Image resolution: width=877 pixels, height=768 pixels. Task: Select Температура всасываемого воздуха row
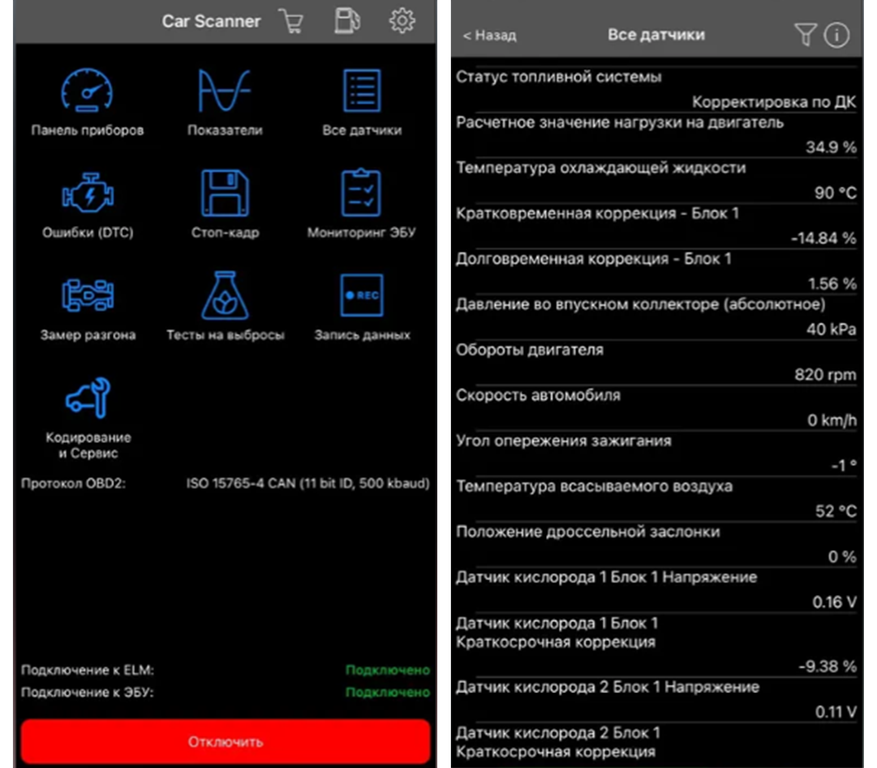pos(656,498)
